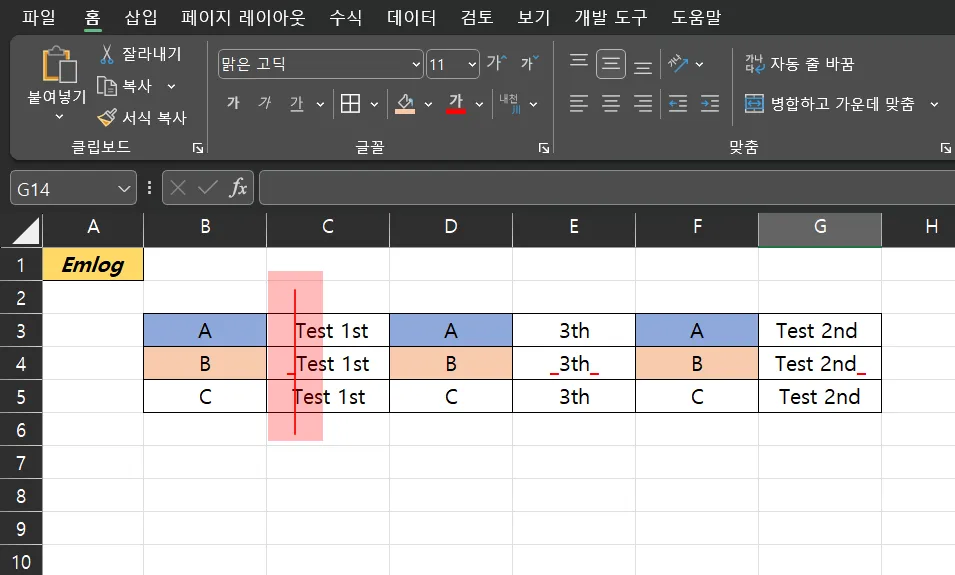Open the File (파일) tab
The image size is (955, 575).
[39, 17]
